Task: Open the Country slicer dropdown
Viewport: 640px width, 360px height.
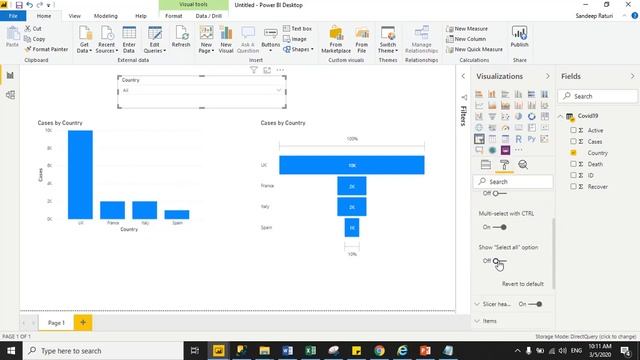Action: click(279, 90)
